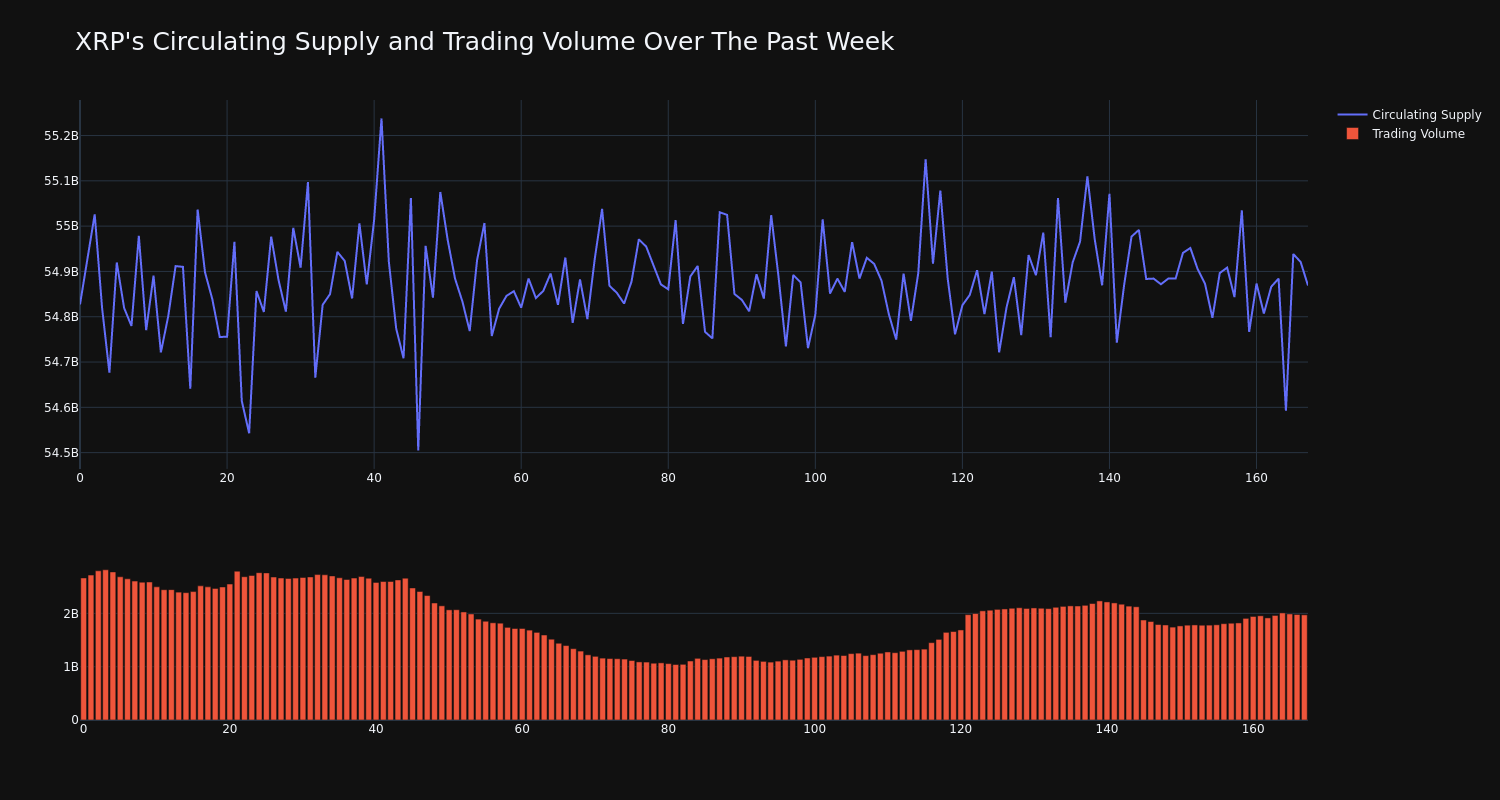Viewport: 1500px width, 800px height.
Task: Click the 55.1B y-axis label
Action: point(61,181)
